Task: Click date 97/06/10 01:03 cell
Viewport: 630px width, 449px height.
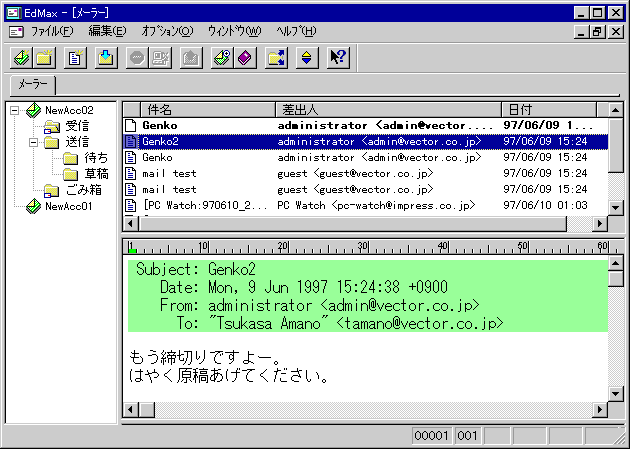Action: (545, 205)
